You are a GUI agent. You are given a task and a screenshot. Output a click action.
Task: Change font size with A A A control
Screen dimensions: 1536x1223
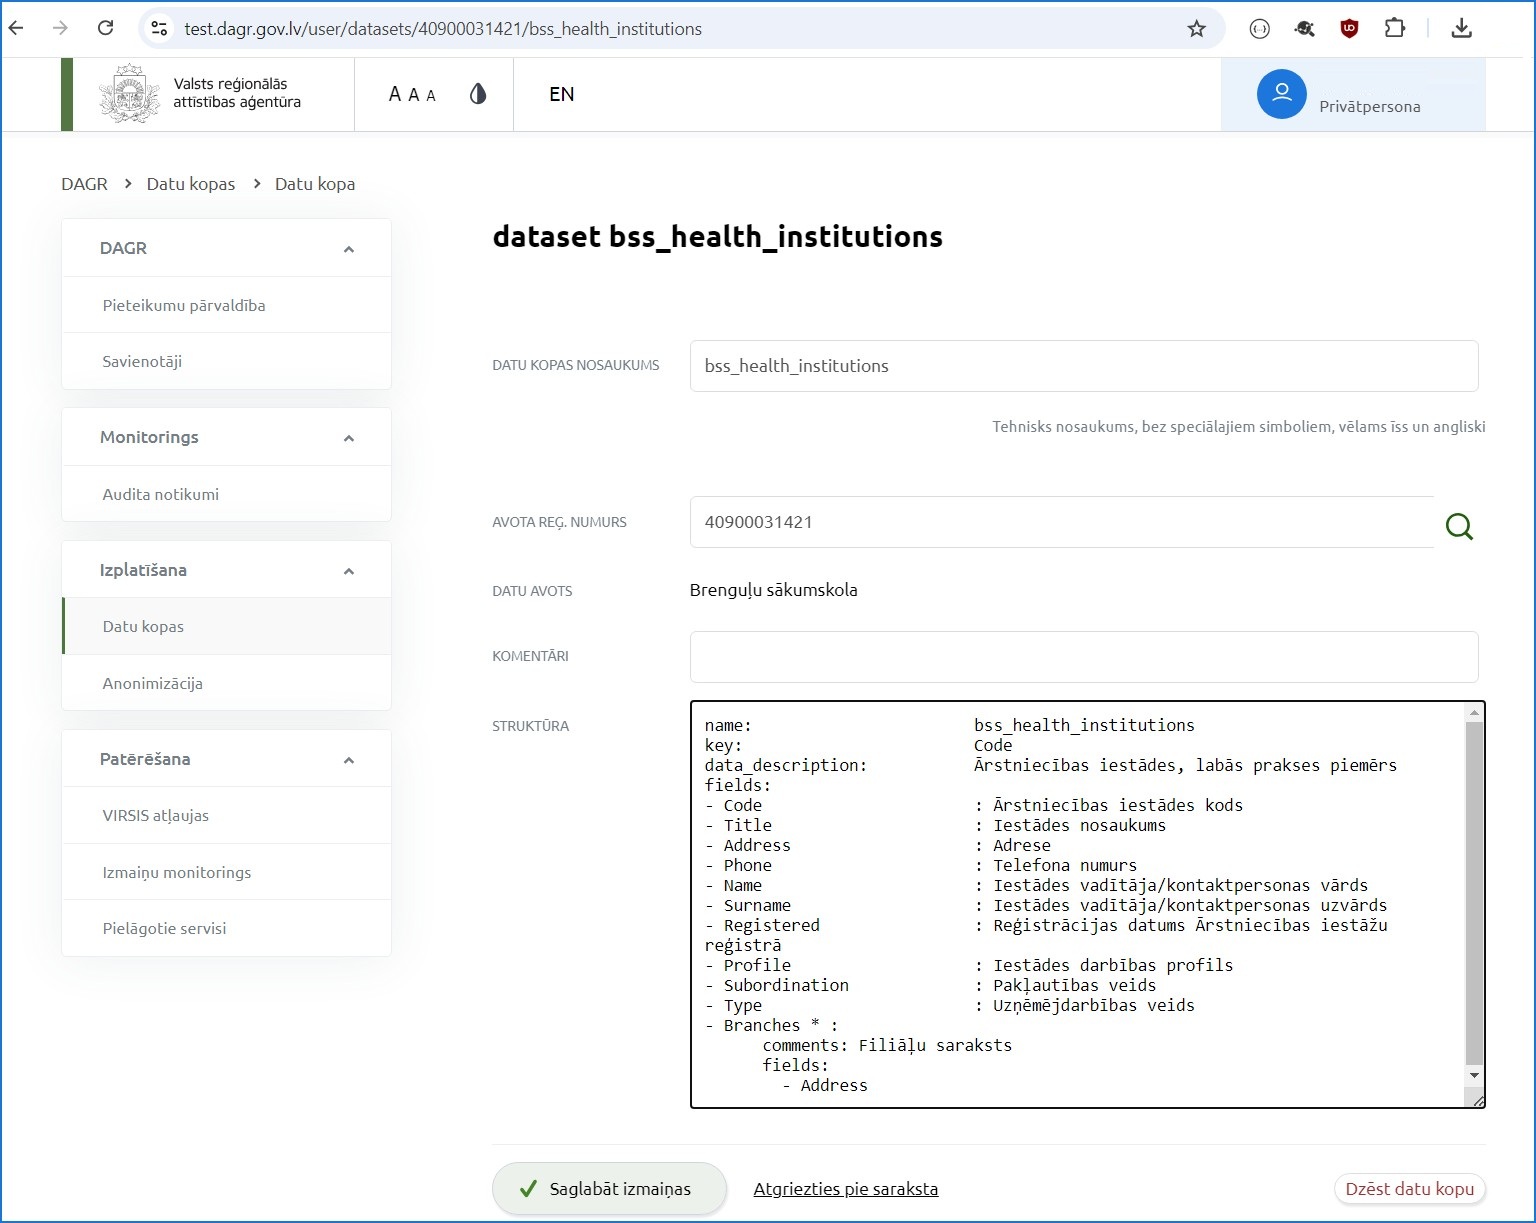point(412,95)
